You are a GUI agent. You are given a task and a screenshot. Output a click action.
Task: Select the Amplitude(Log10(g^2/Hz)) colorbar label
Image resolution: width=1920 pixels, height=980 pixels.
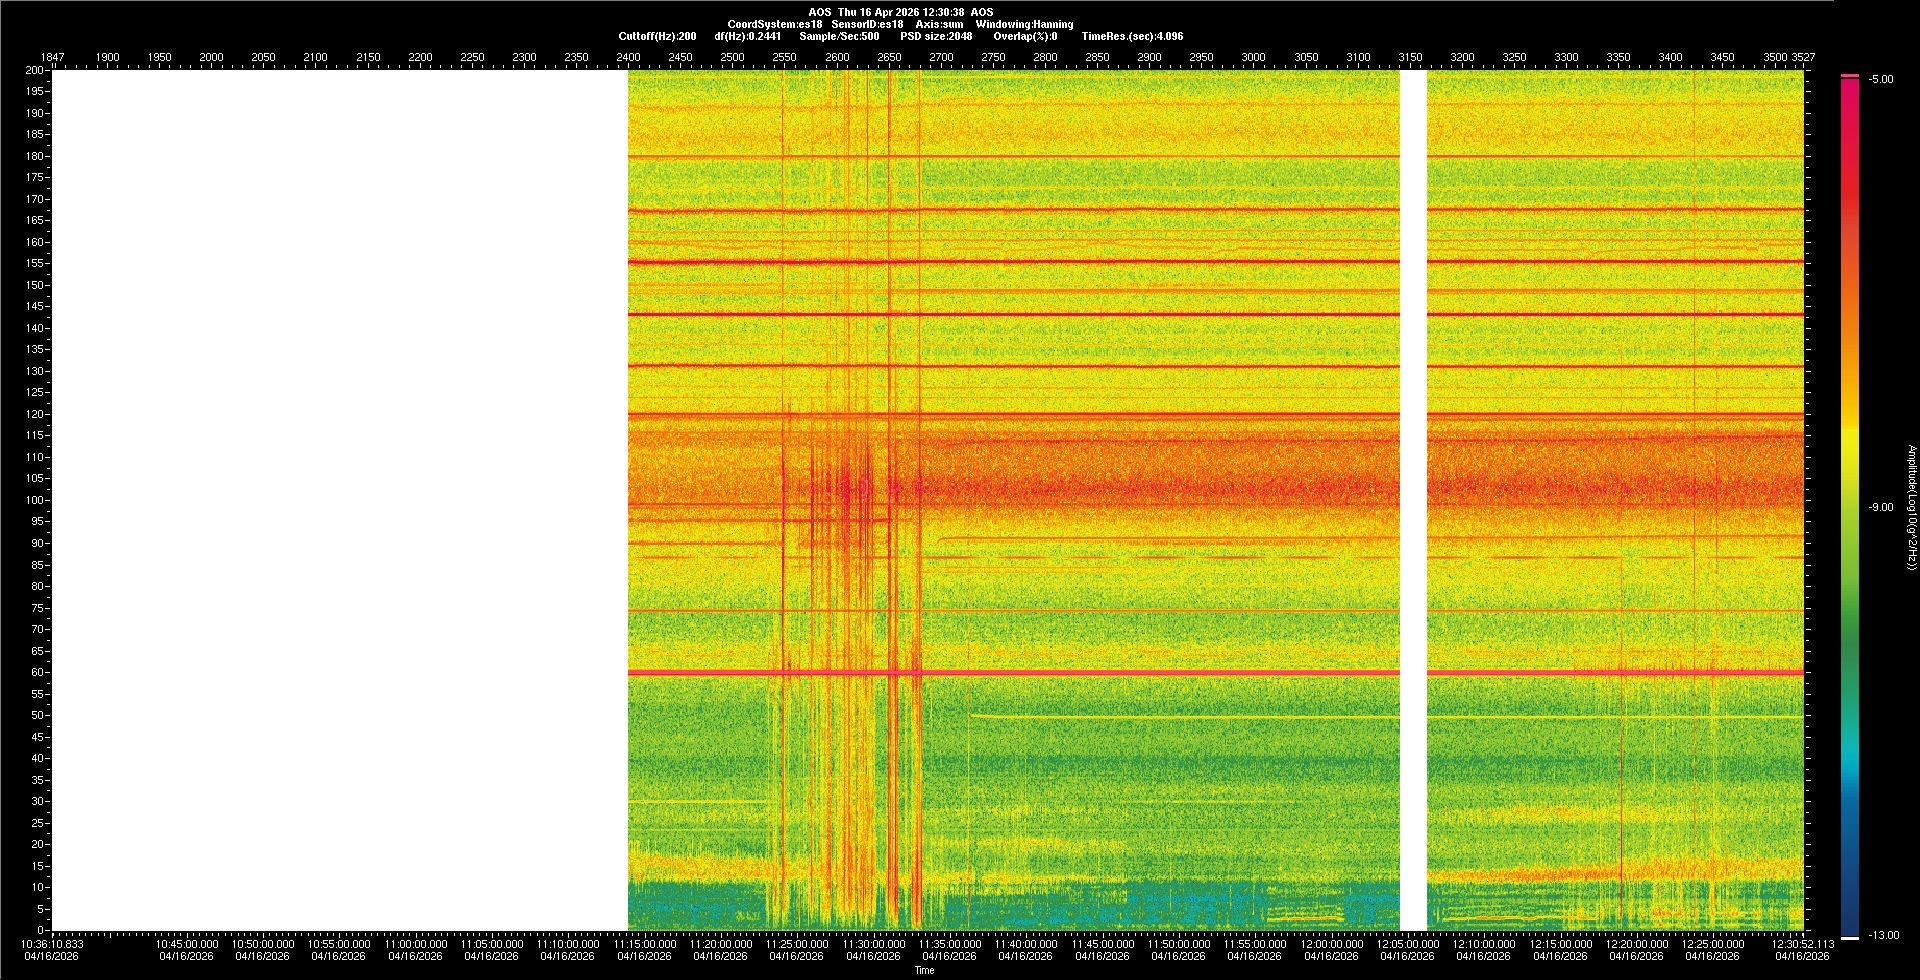pos(1911,508)
